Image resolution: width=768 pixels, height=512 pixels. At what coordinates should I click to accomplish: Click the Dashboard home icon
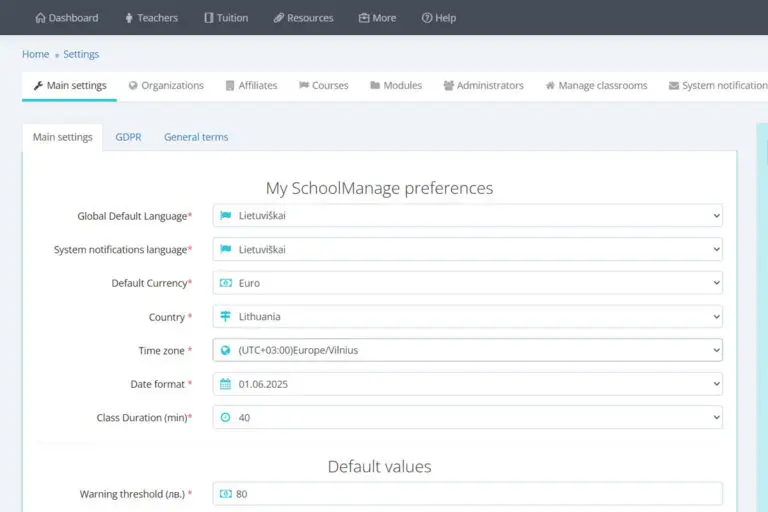pyautogui.click(x=40, y=18)
